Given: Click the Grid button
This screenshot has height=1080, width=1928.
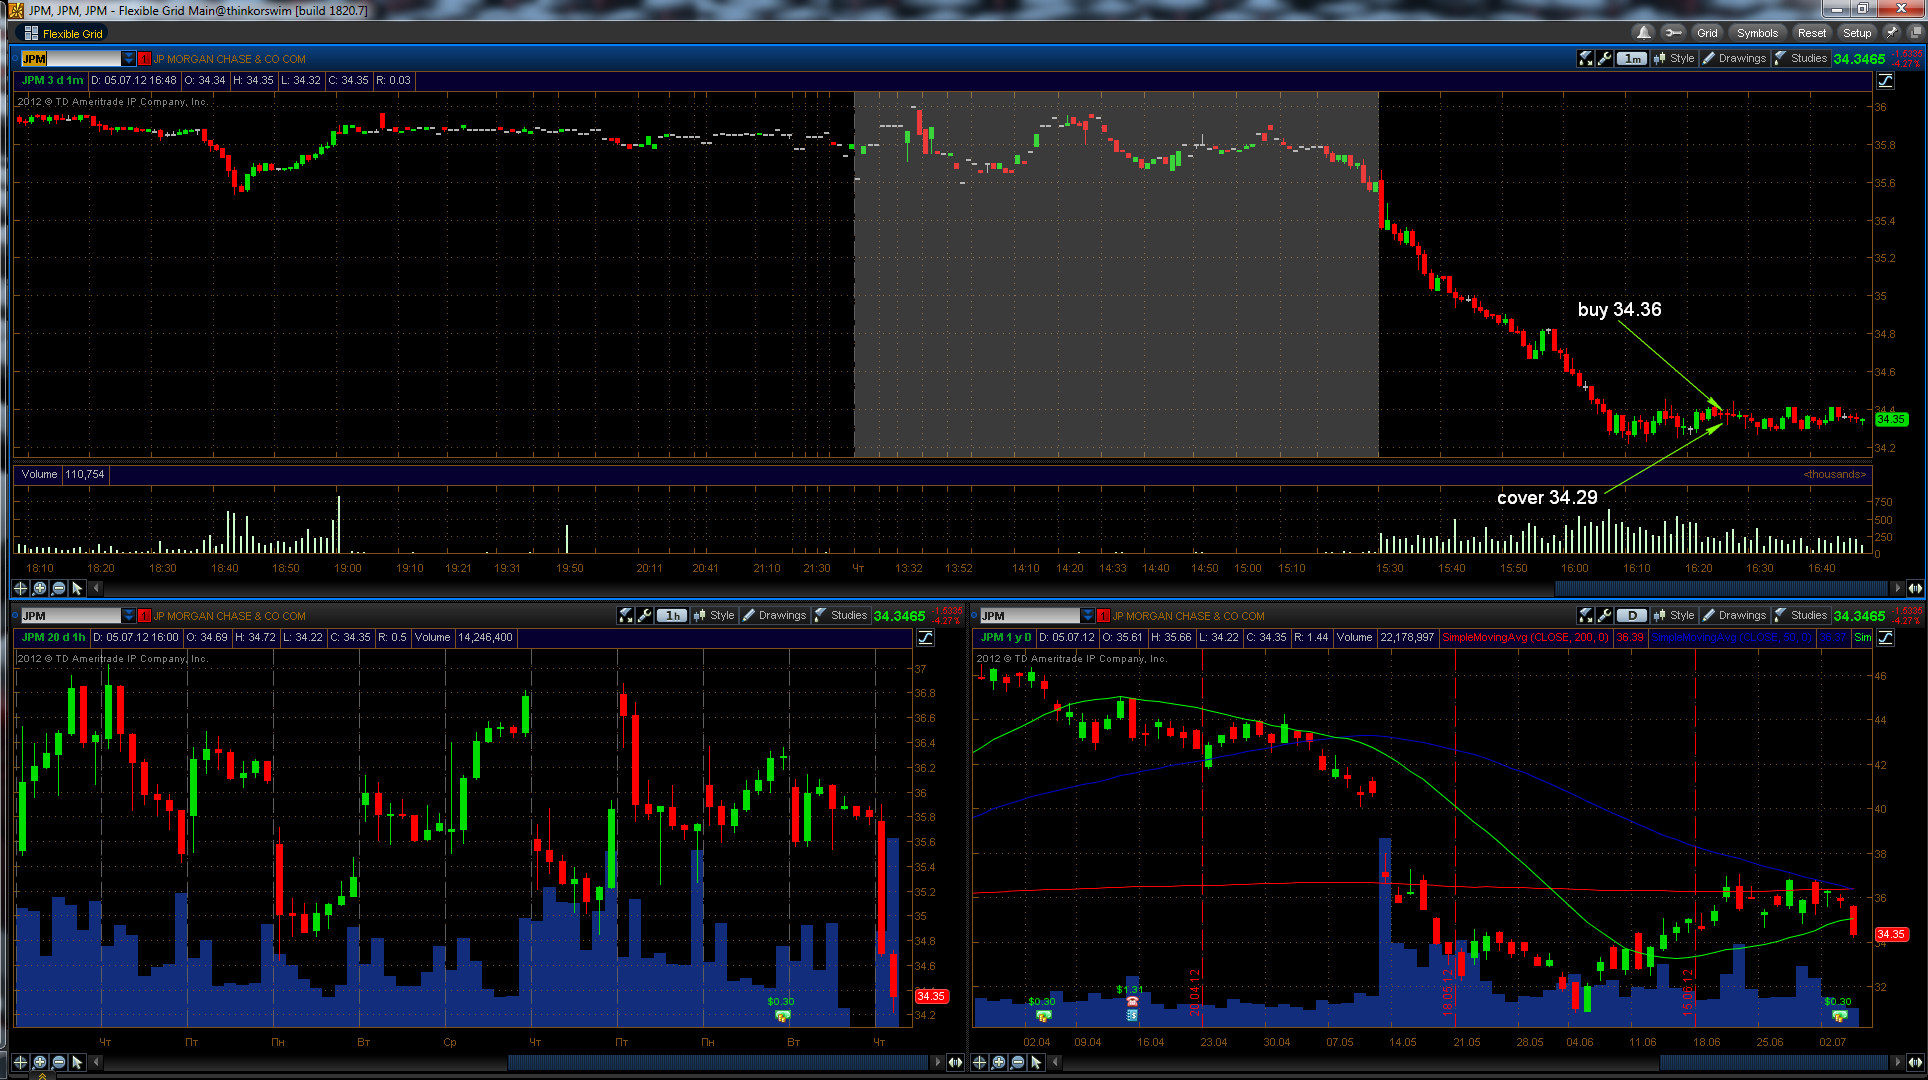Looking at the screenshot, I should 1707,33.
